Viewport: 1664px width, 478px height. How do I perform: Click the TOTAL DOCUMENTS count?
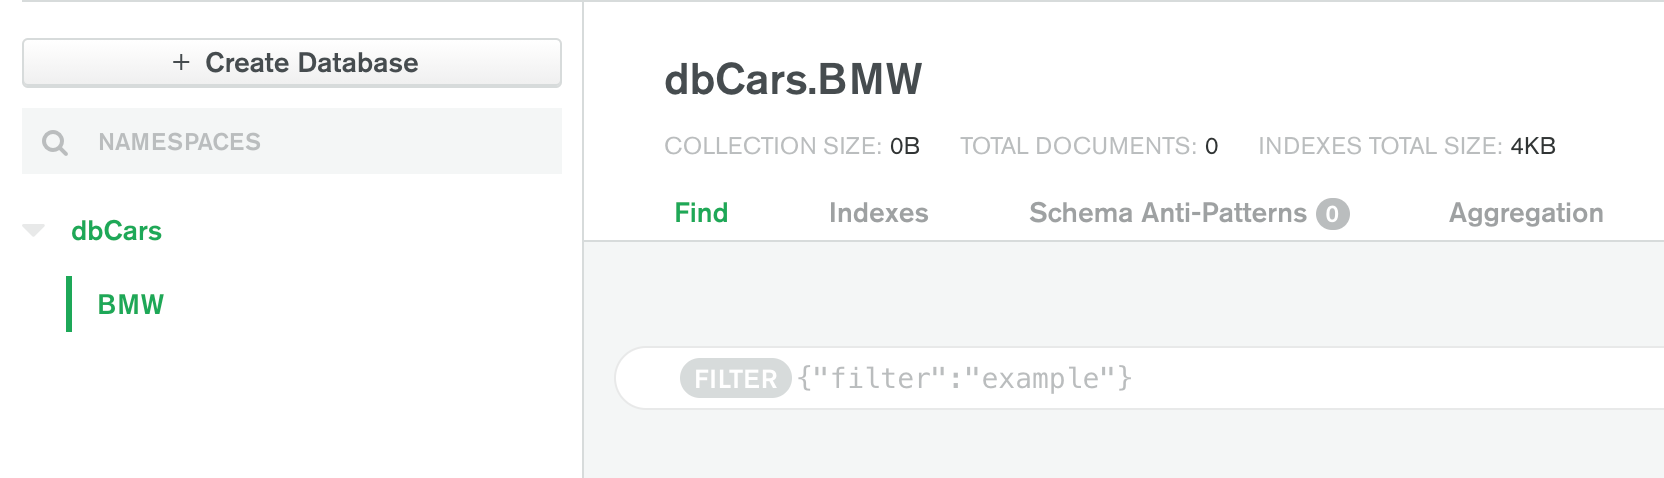[x=1211, y=146]
